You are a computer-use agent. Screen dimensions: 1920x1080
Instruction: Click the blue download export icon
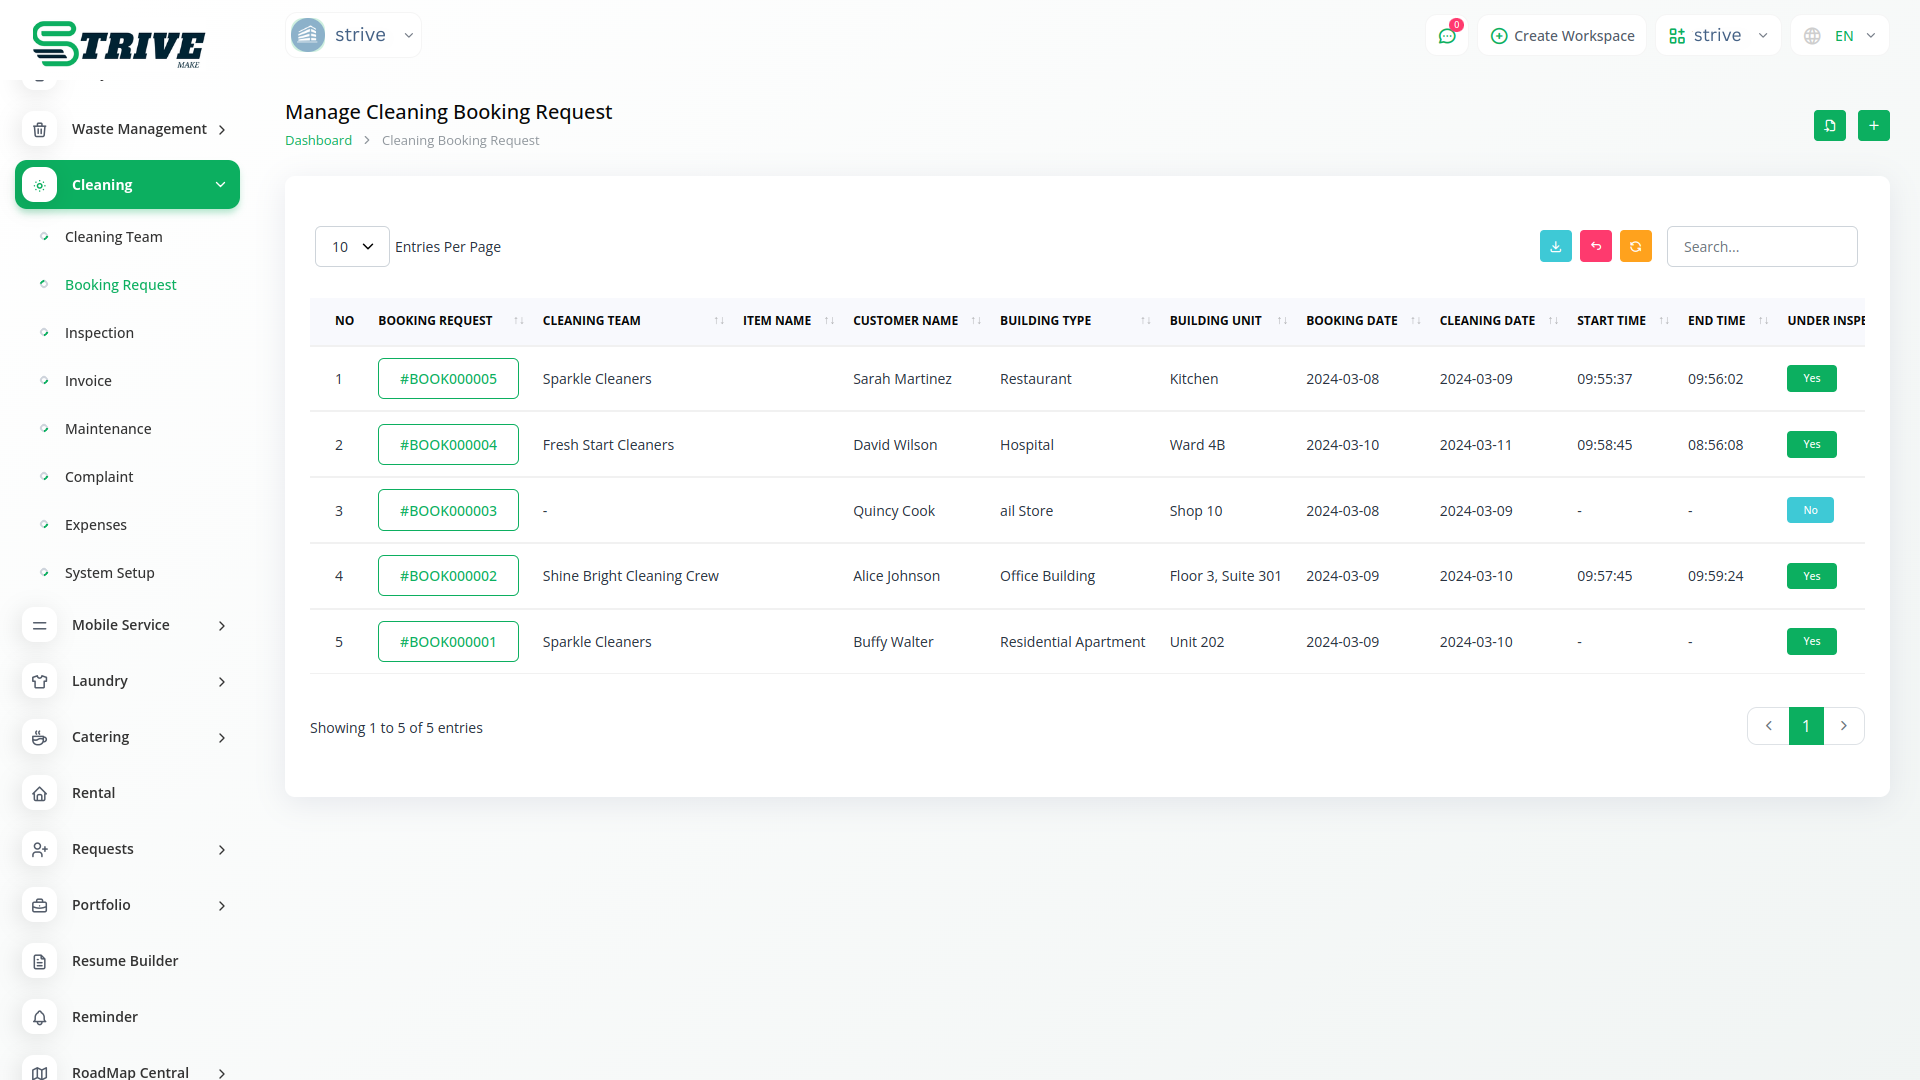tap(1555, 246)
